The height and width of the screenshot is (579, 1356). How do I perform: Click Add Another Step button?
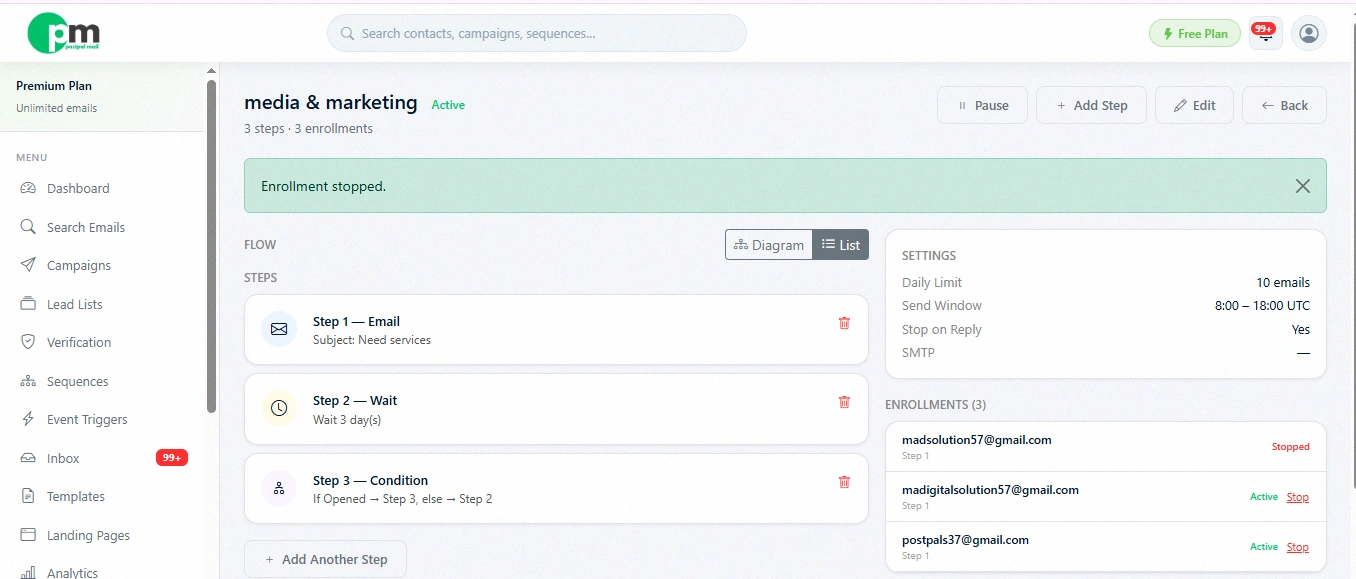[x=325, y=559]
